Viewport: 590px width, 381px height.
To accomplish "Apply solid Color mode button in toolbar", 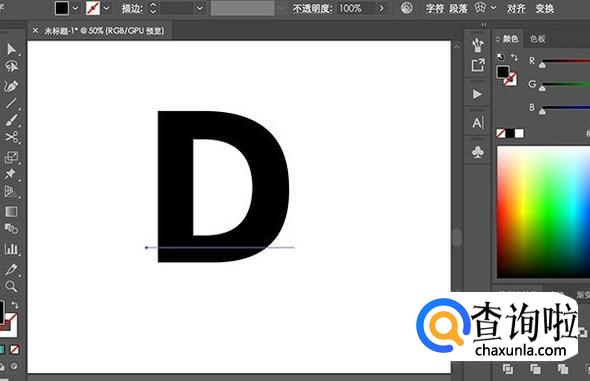I will coord(2,350).
